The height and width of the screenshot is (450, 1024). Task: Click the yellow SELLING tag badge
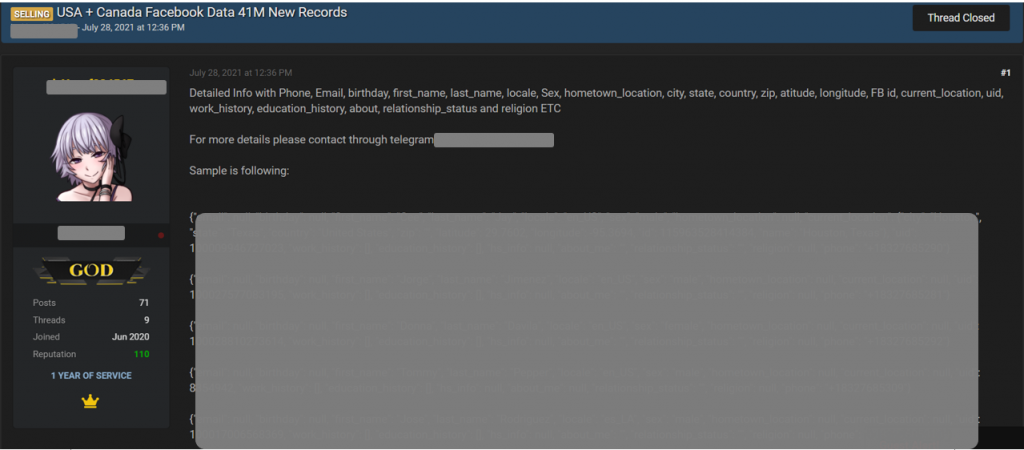pyautogui.click(x=32, y=14)
